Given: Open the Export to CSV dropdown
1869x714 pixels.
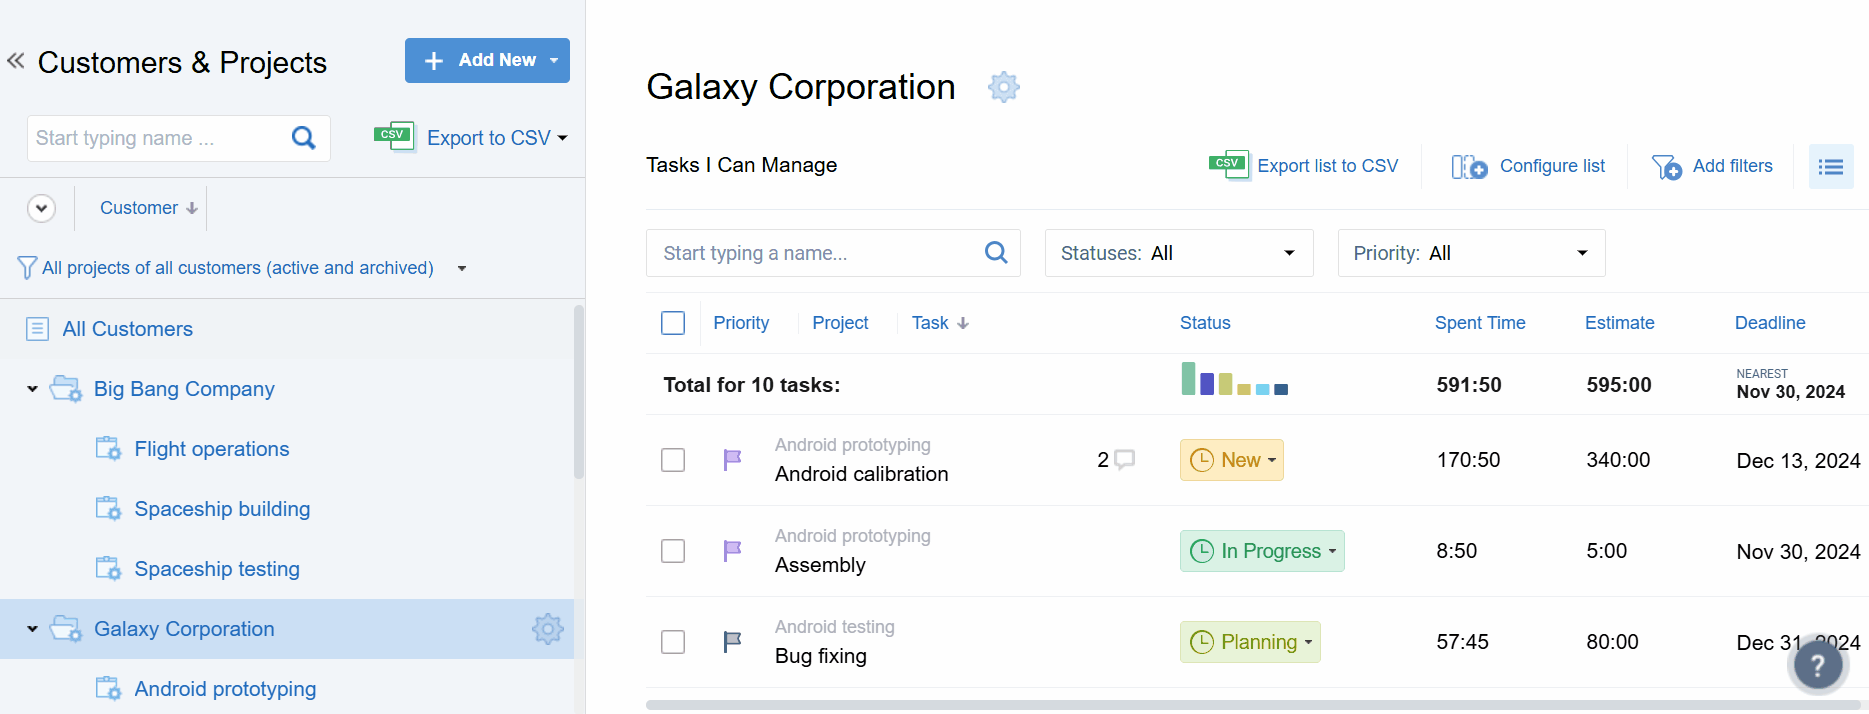Looking at the screenshot, I should (497, 138).
